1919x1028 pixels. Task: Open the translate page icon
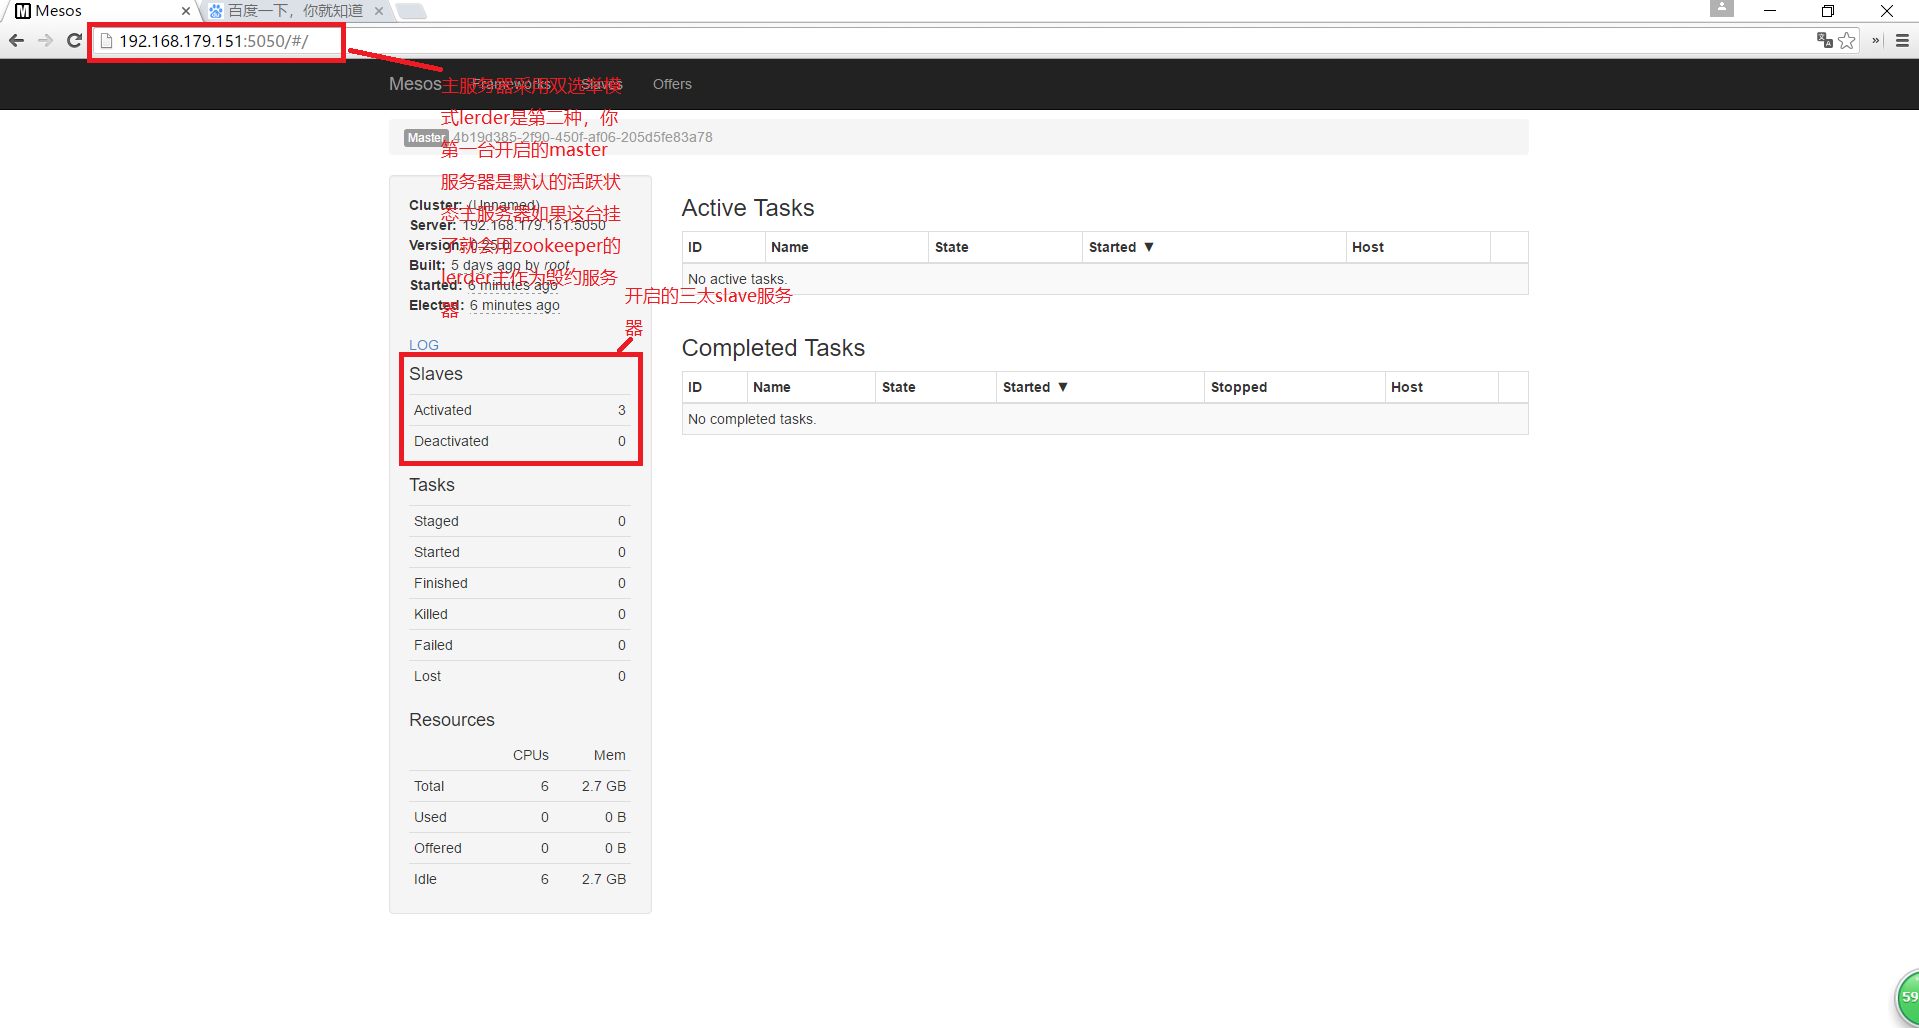pos(1824,40)
